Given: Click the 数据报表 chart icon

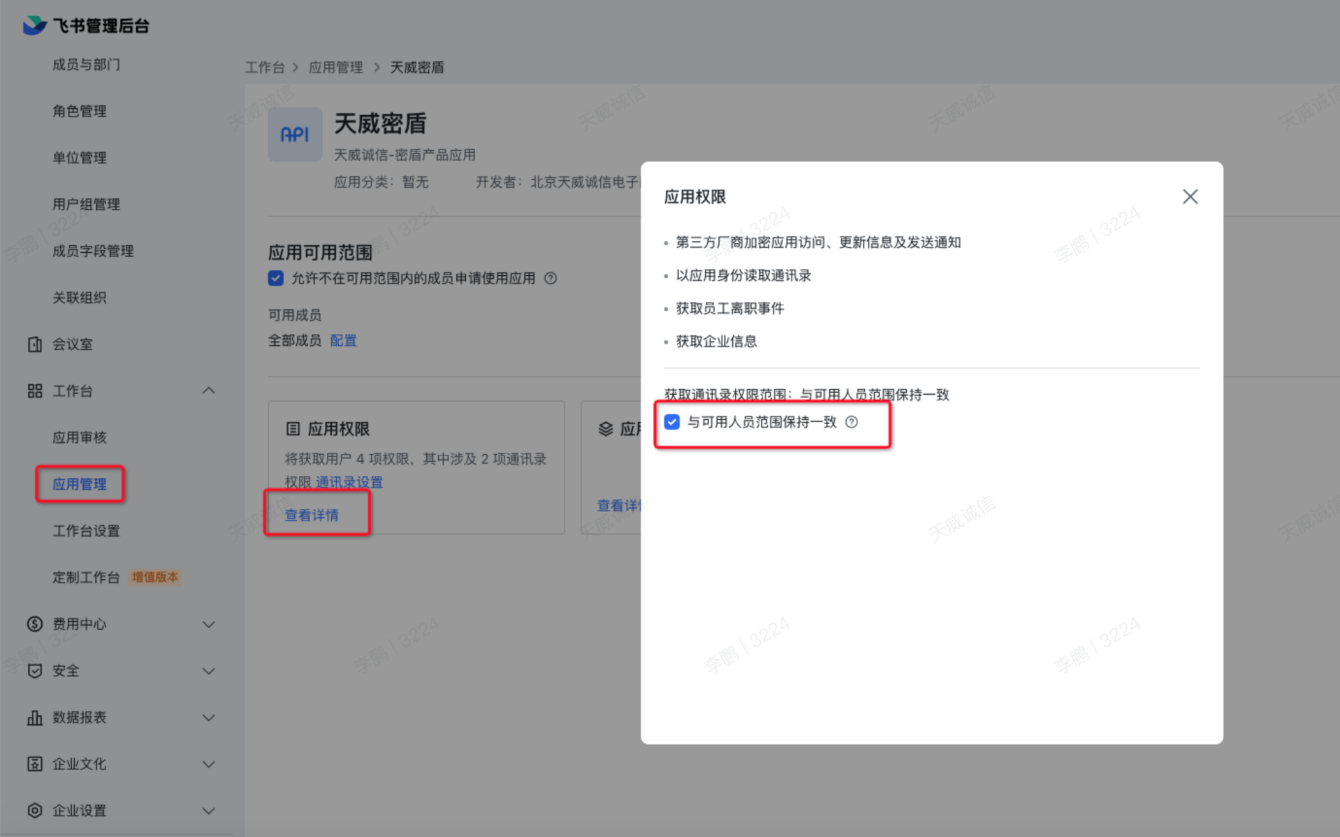Looking at the screenshot, I should 35,717.
